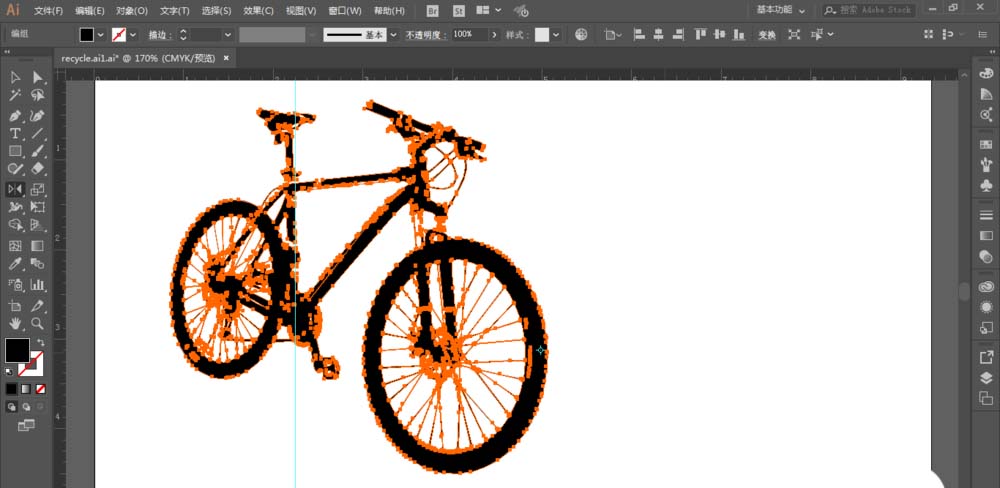
Task: Click the 不透明度 opacity label link
Action: coord(427,34)
